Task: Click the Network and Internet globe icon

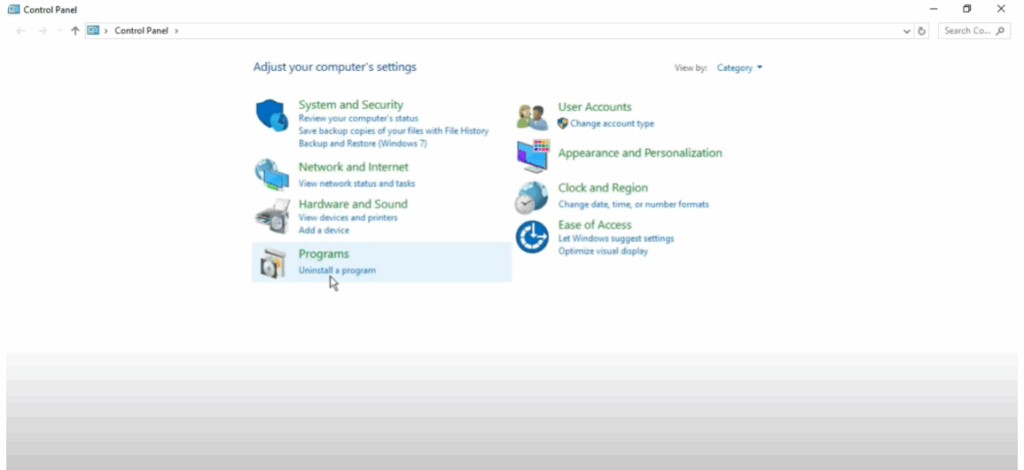Action: tap(271, 174)
